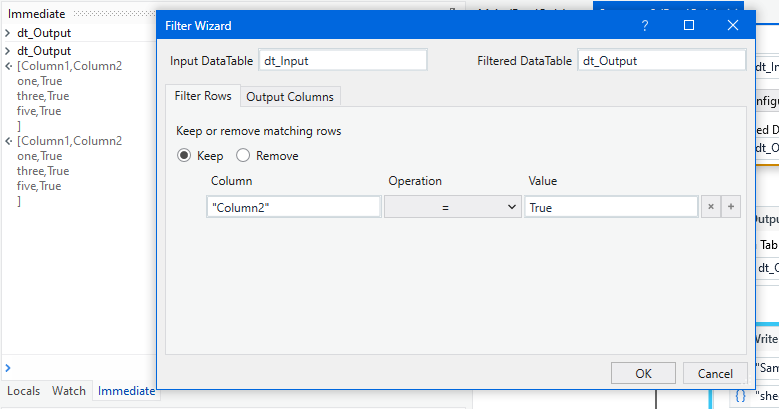Click the remove filter row (x) icon
Image resolution: width=779 pixels, height=409 pixels.
click(x=710, y=207)
